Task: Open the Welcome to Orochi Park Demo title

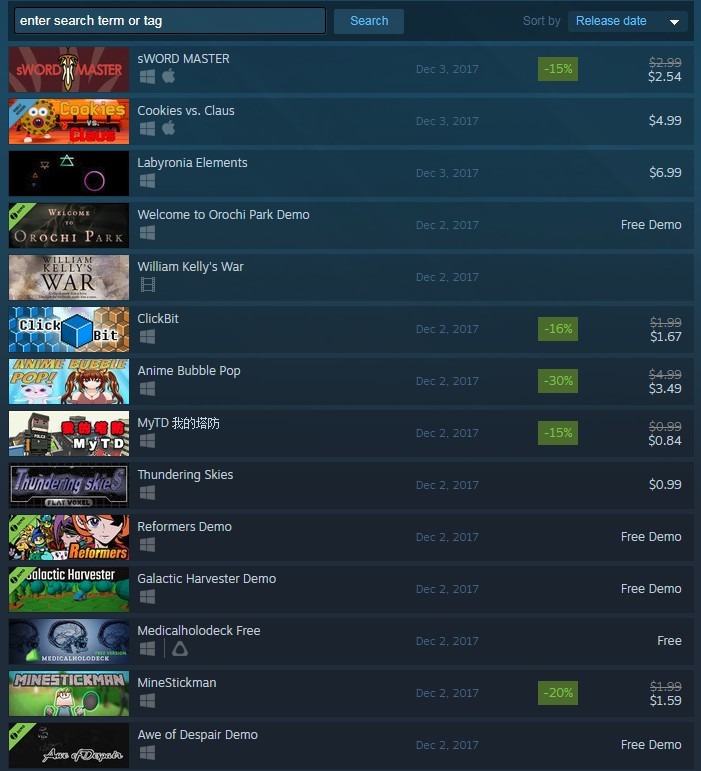Action: coord(223,215)
